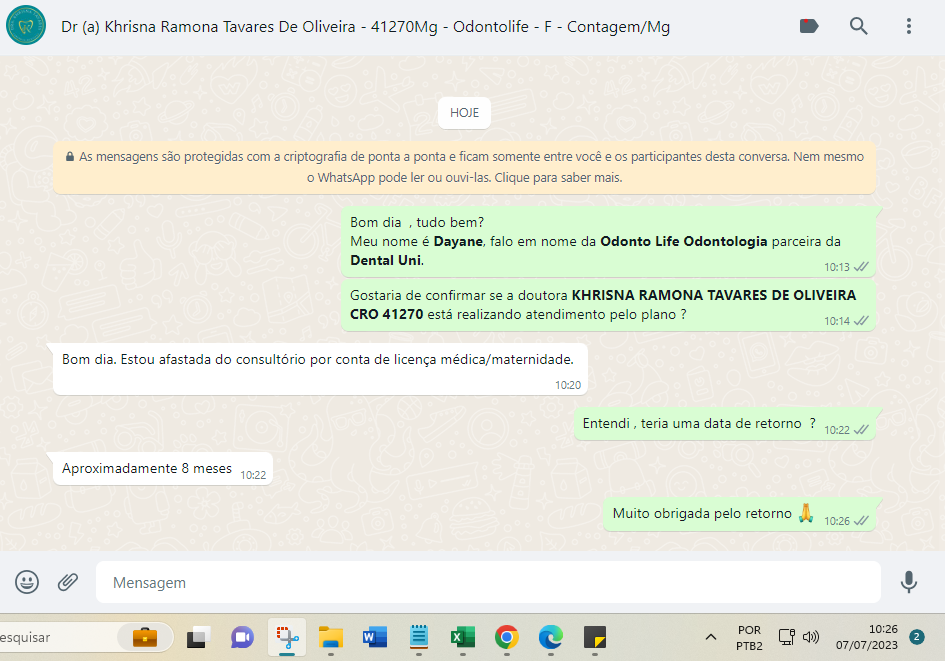Open the contact profile picture

click(x=26, y=26)
